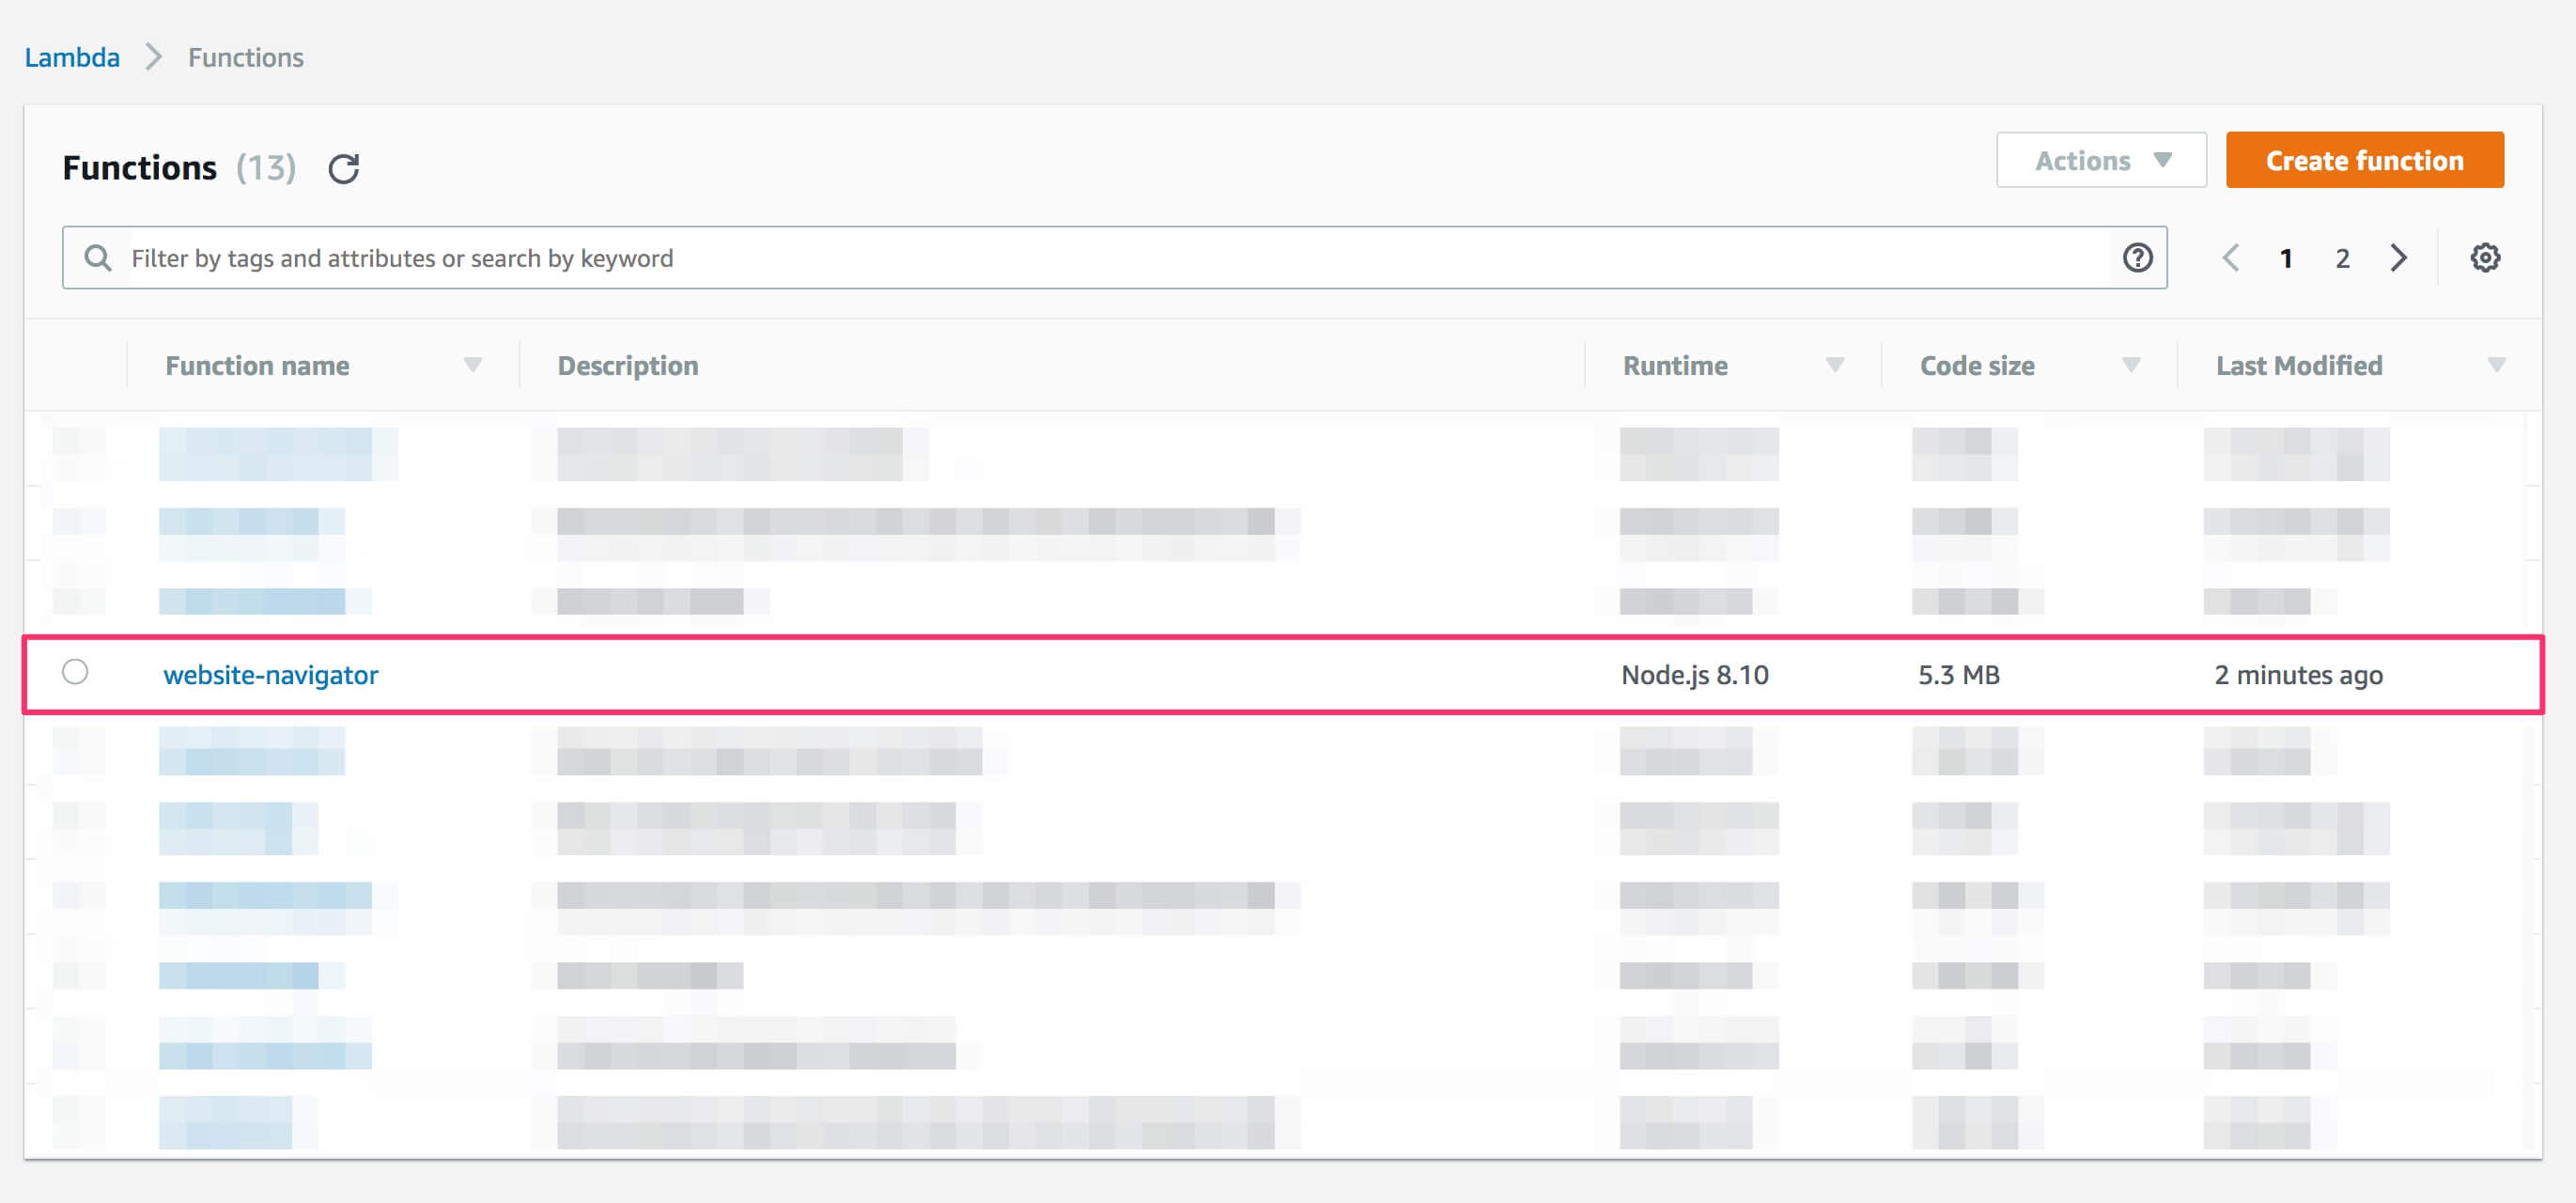Sort by Runtime column arrow
Image resolution: width=2576 pixels, height=1203 pixels.
coord(1834,365)
